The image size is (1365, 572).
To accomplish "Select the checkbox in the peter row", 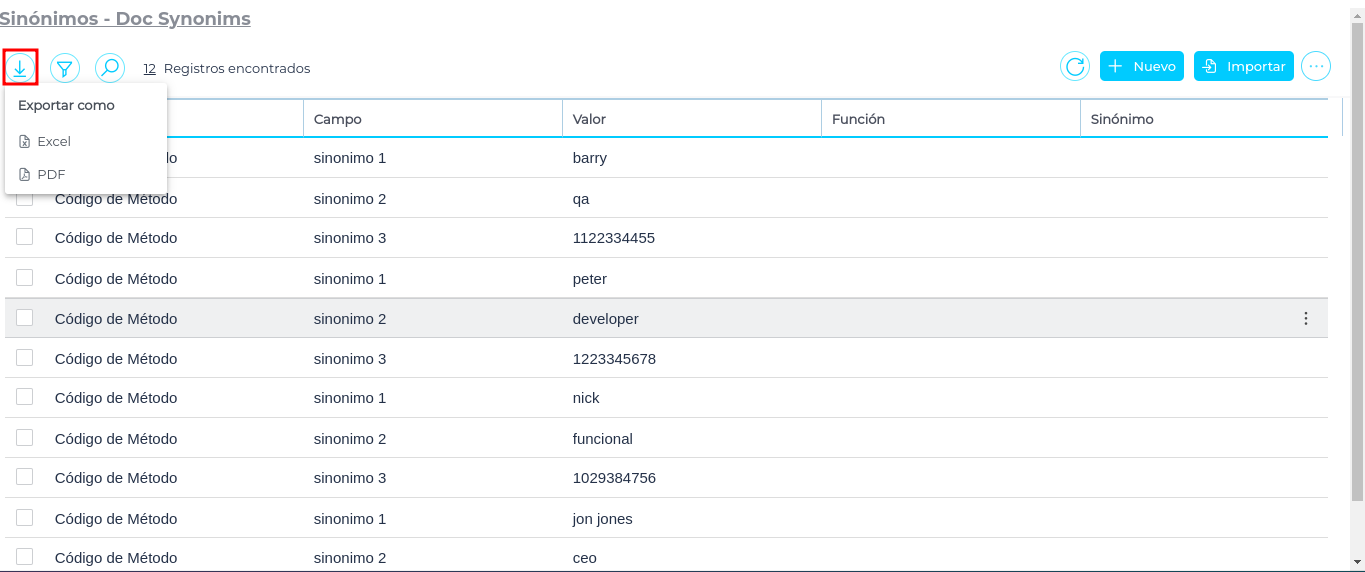I will [25, 277].
